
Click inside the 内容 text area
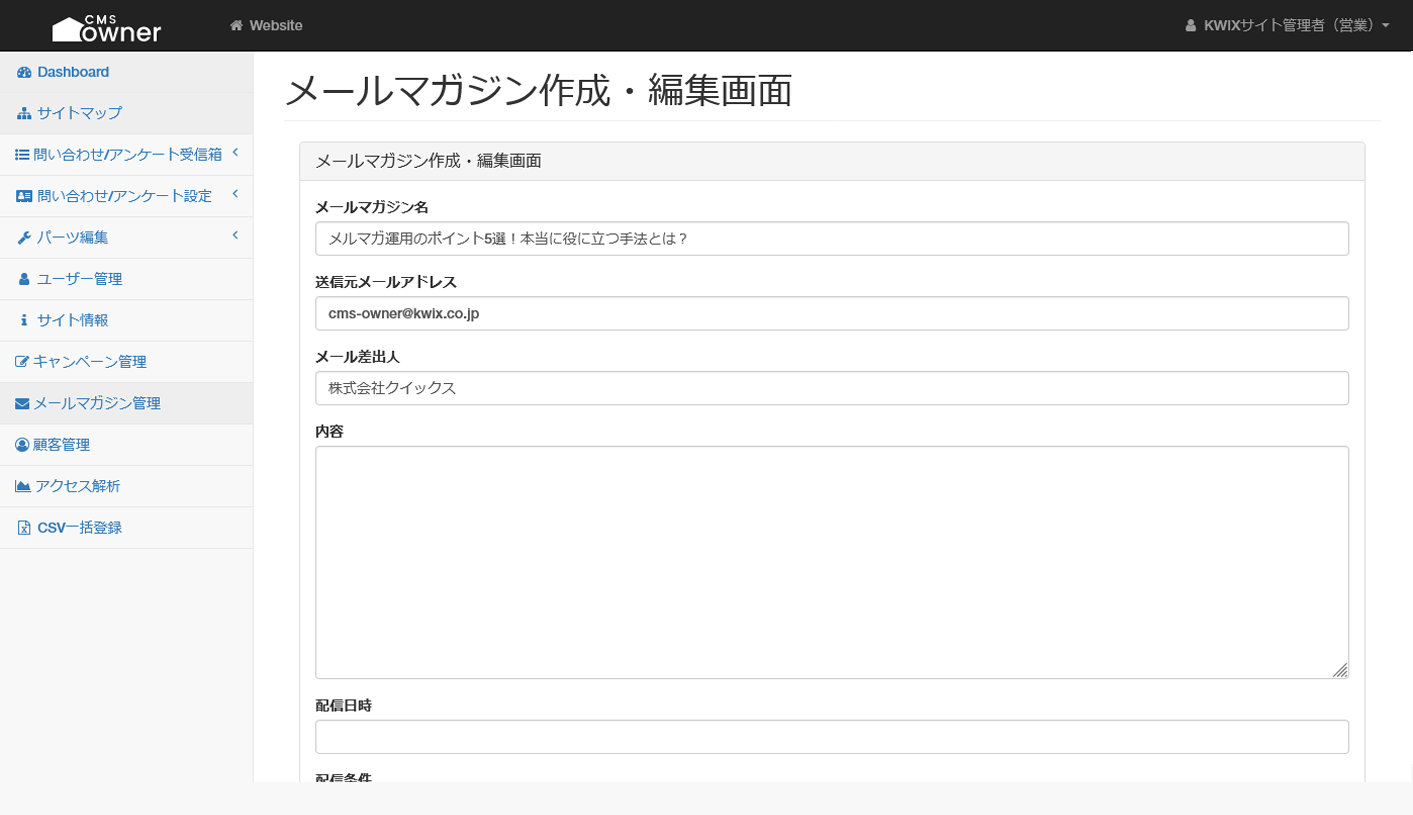point(832,563)
